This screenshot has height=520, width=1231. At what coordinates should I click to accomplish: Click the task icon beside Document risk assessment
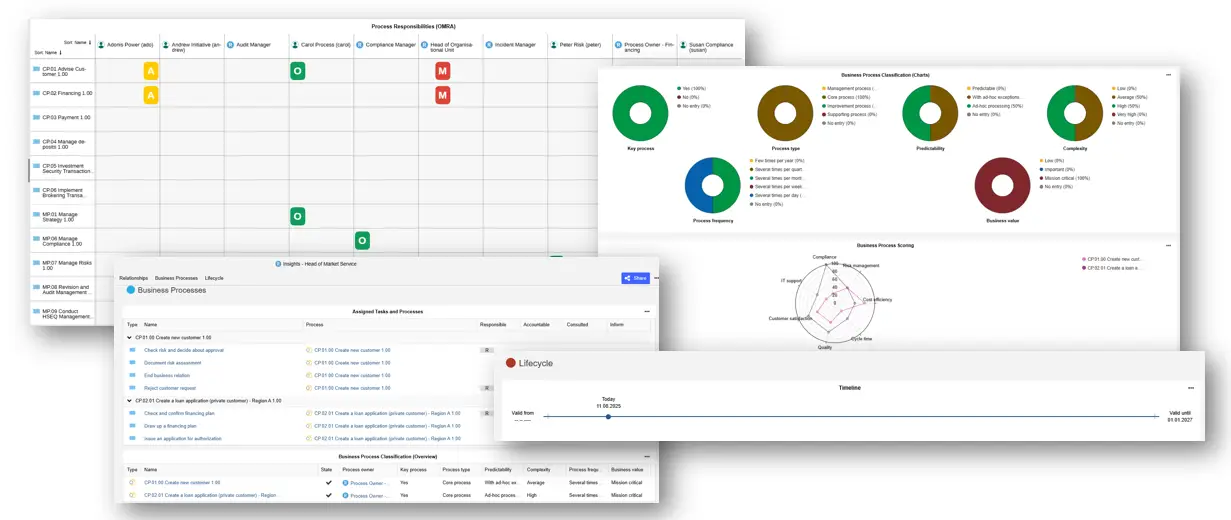132,363
